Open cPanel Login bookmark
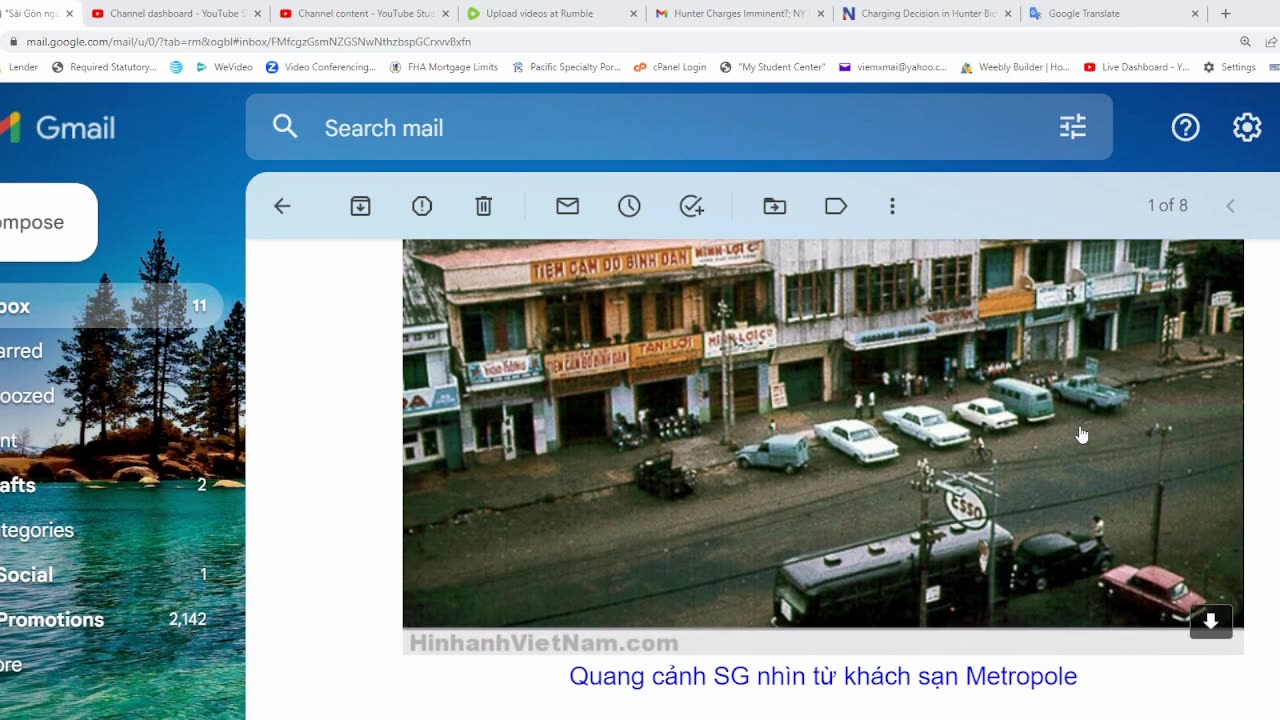Viewport: 1280px width, 720px height. [x=670, y=67]
